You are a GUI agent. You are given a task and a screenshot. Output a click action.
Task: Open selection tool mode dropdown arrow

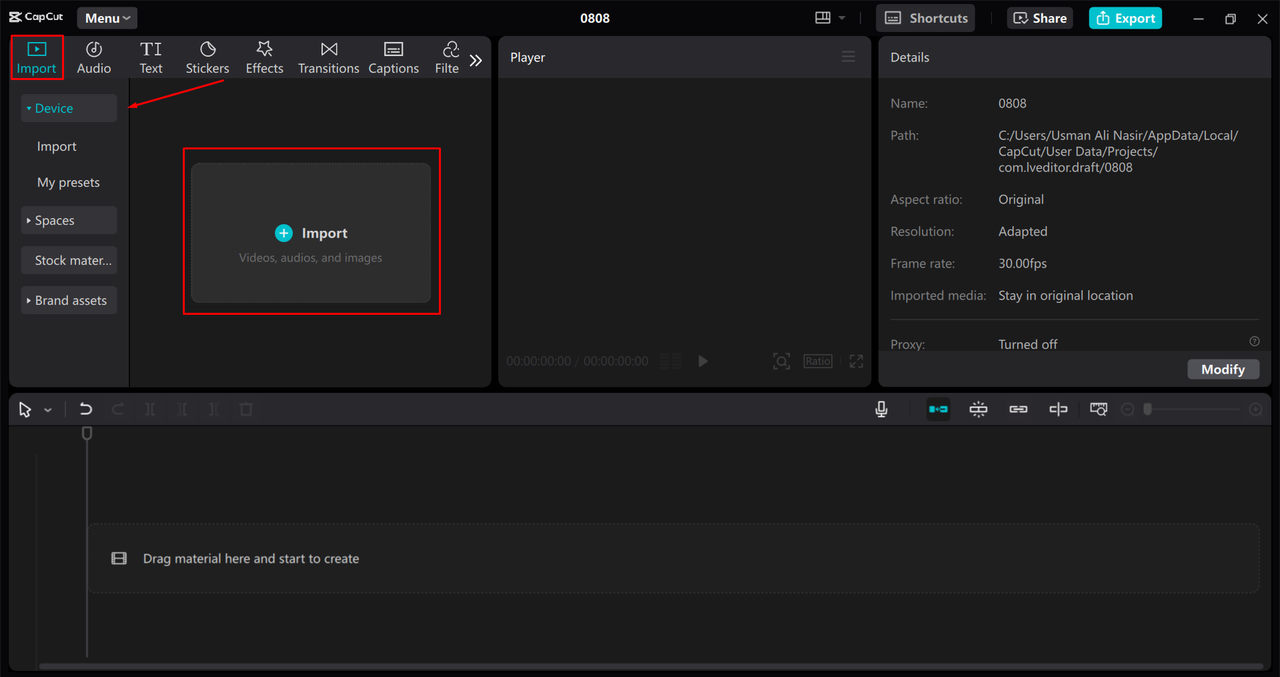48,410
